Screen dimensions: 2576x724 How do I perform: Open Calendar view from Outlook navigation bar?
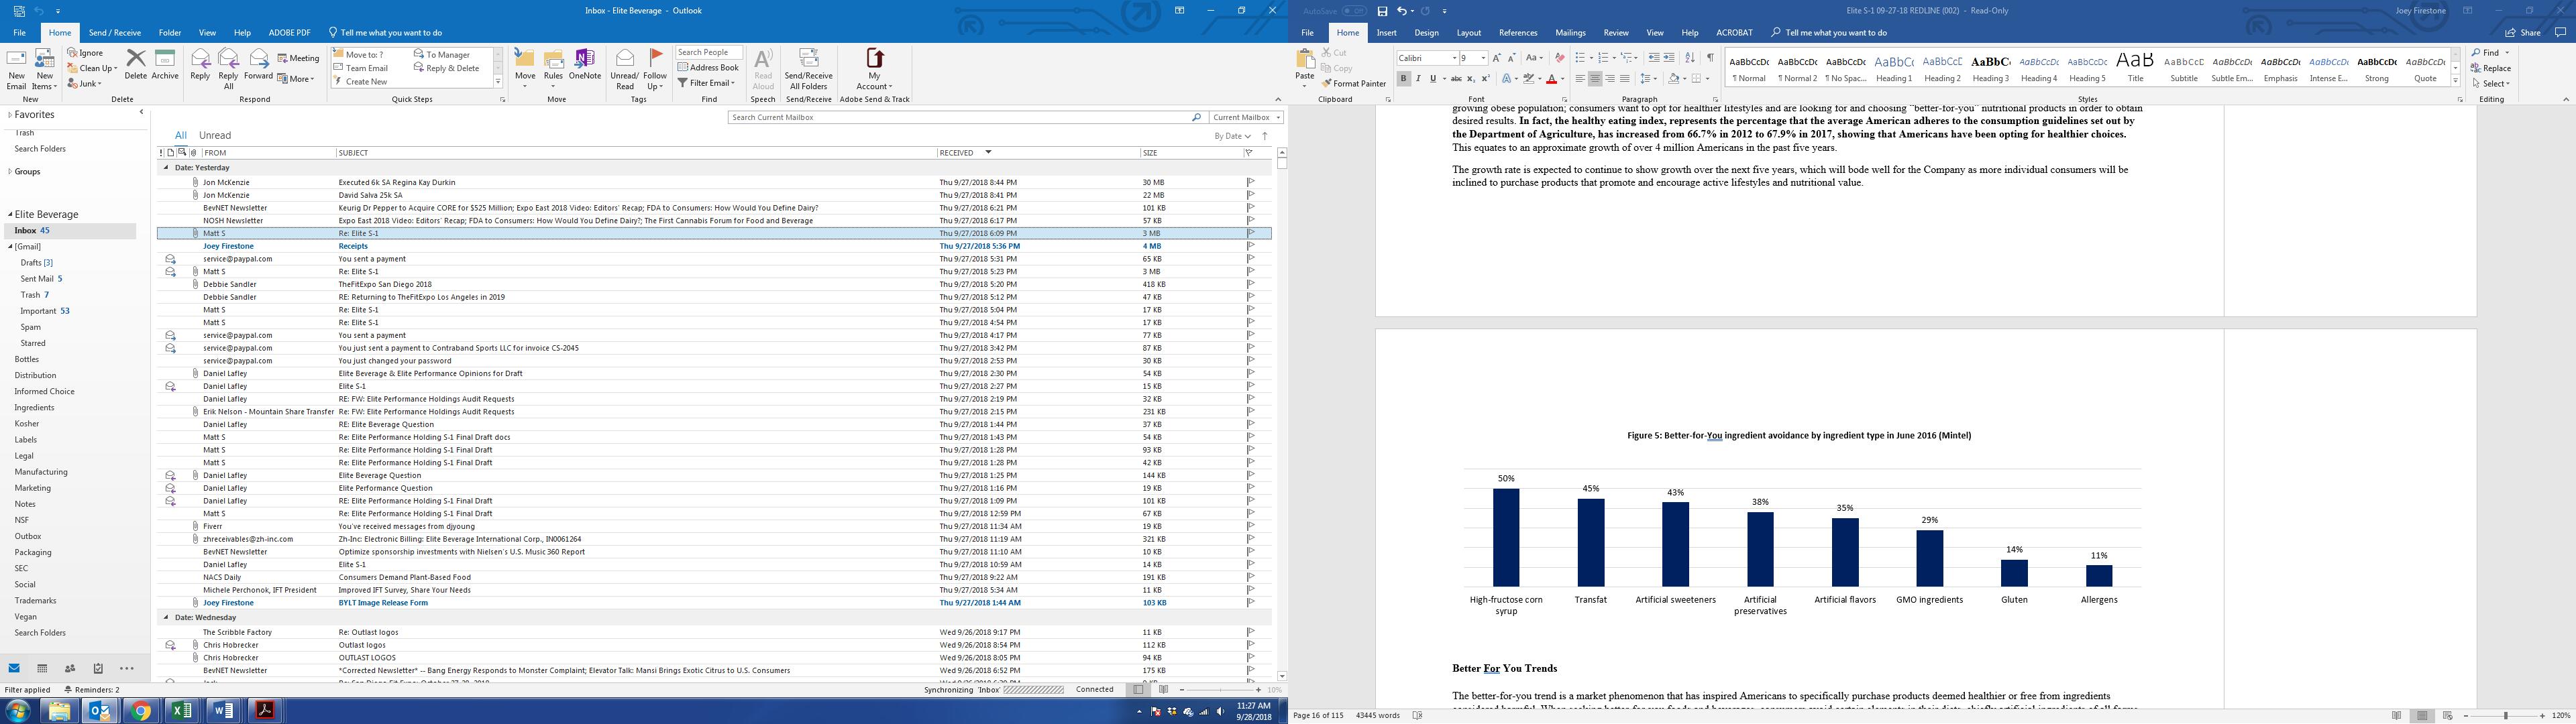pos(42,668)
